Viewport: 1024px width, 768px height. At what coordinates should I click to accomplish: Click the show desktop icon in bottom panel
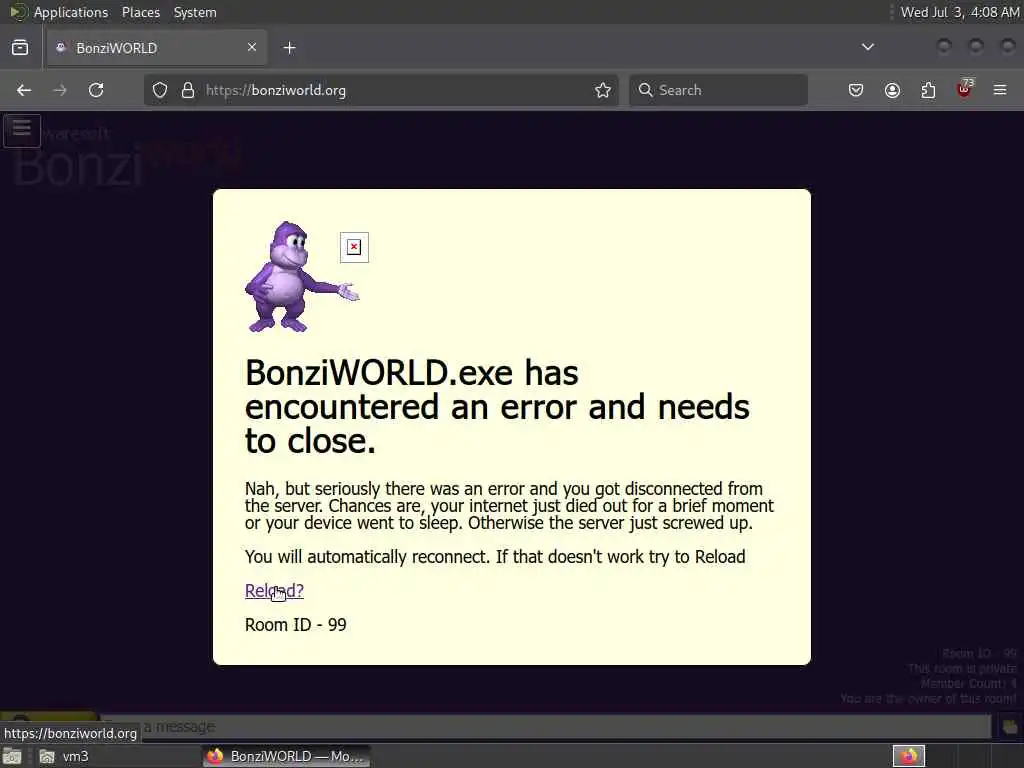tap(12, 756)
